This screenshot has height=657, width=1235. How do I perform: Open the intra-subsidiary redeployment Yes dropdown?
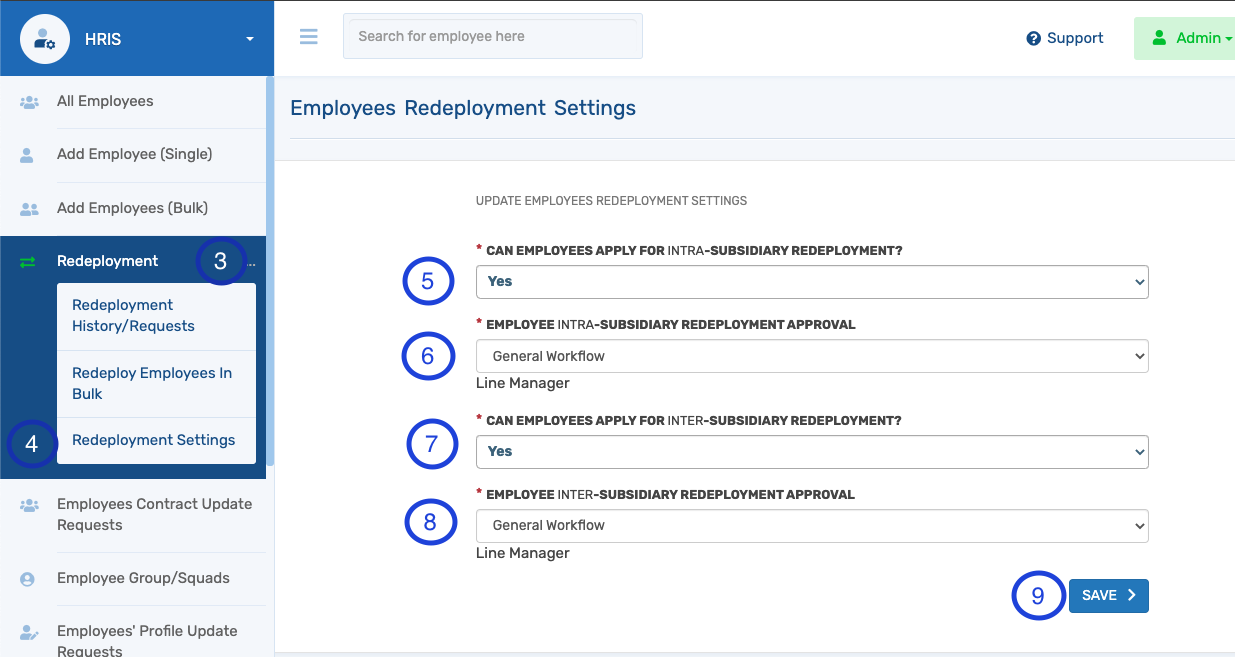(811, 281)
